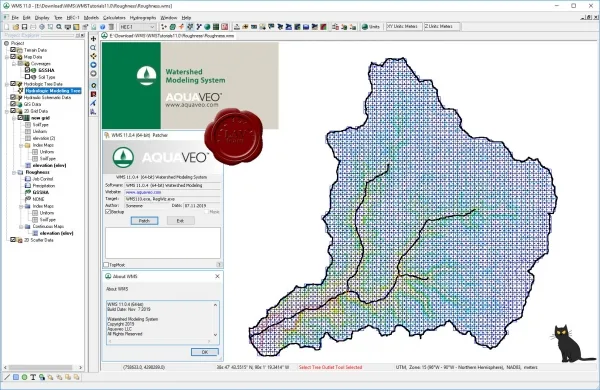This screenshot has height=390, width=600.
Task: Collapse the Hydrologic Tree Data node
Action: pos(7,84)
